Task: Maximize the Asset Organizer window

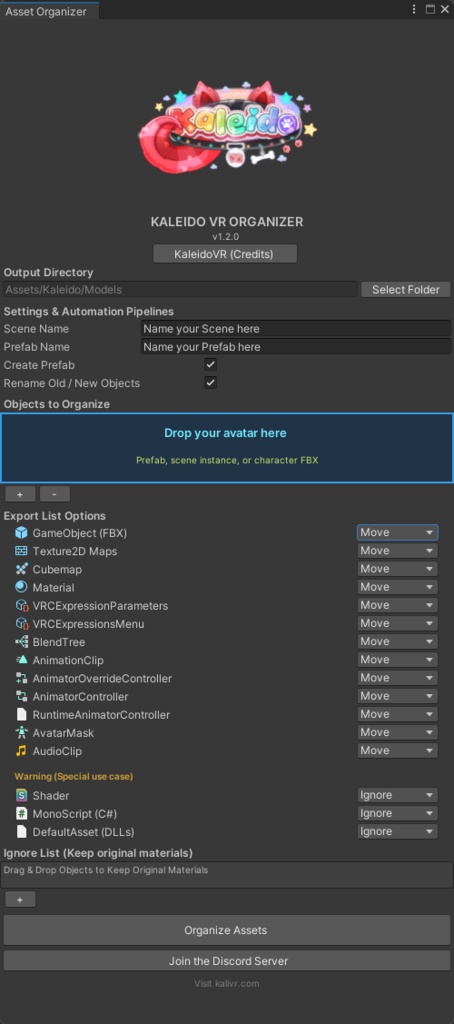Action: pyautogui.click(x=430, y=9)
